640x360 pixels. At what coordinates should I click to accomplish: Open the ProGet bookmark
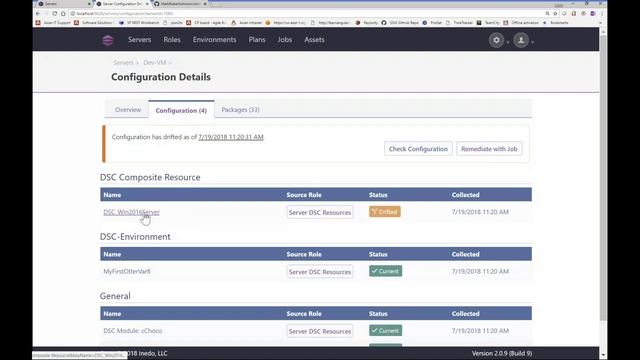tap(432, 23)
